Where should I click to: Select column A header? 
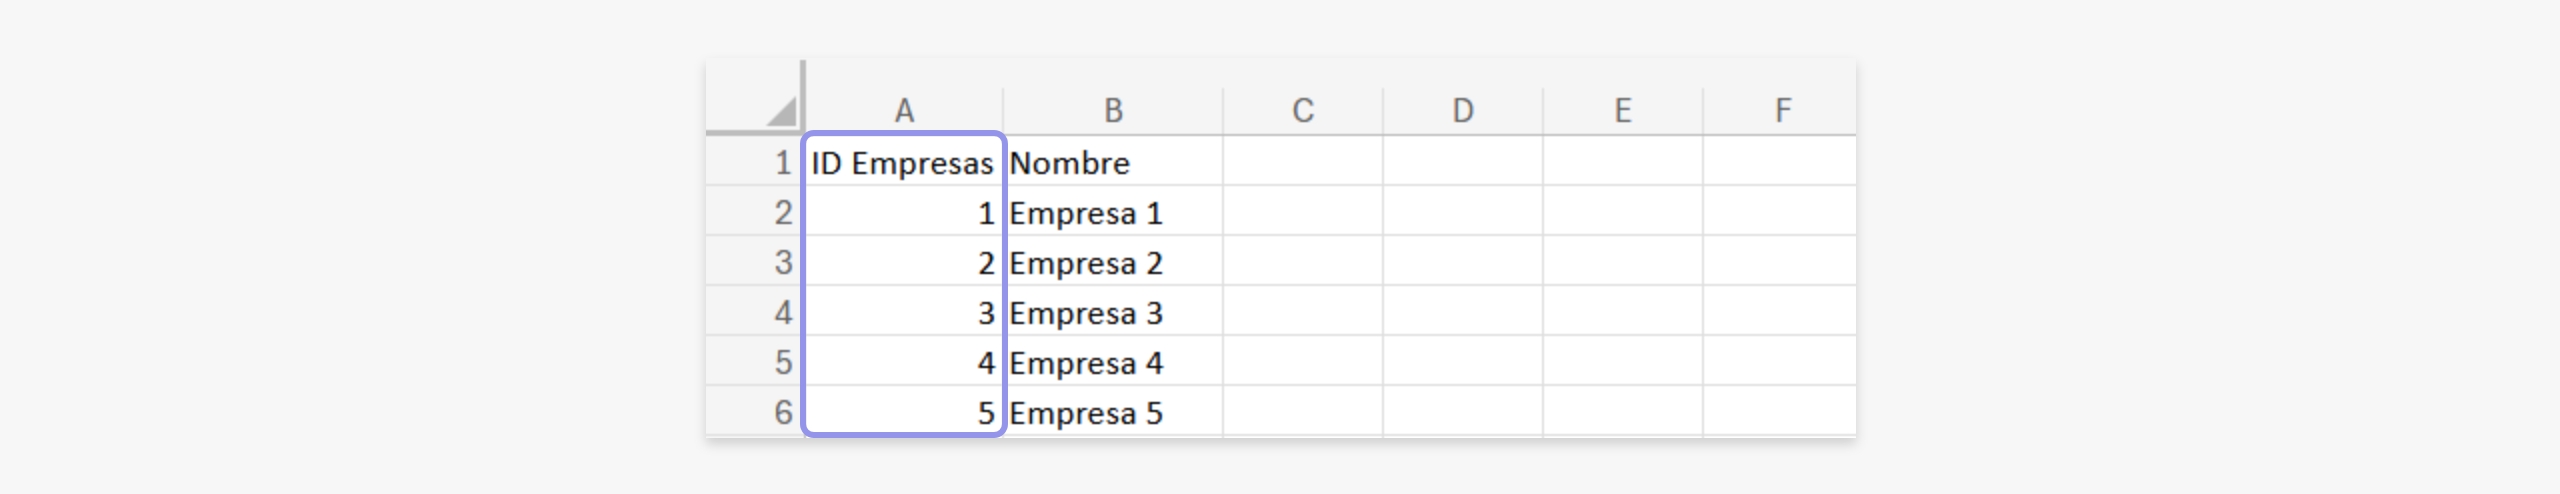pyautogui.click(x=904, y=110)
